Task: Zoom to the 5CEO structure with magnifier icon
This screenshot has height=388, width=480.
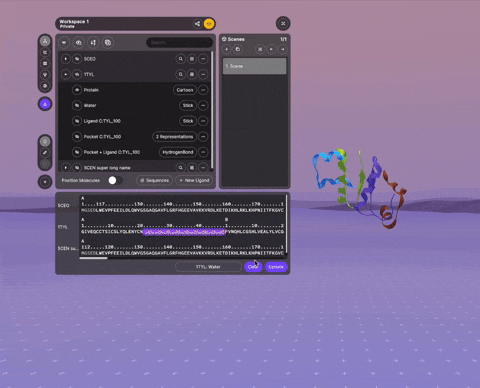Action: click(x=181, y=59)
